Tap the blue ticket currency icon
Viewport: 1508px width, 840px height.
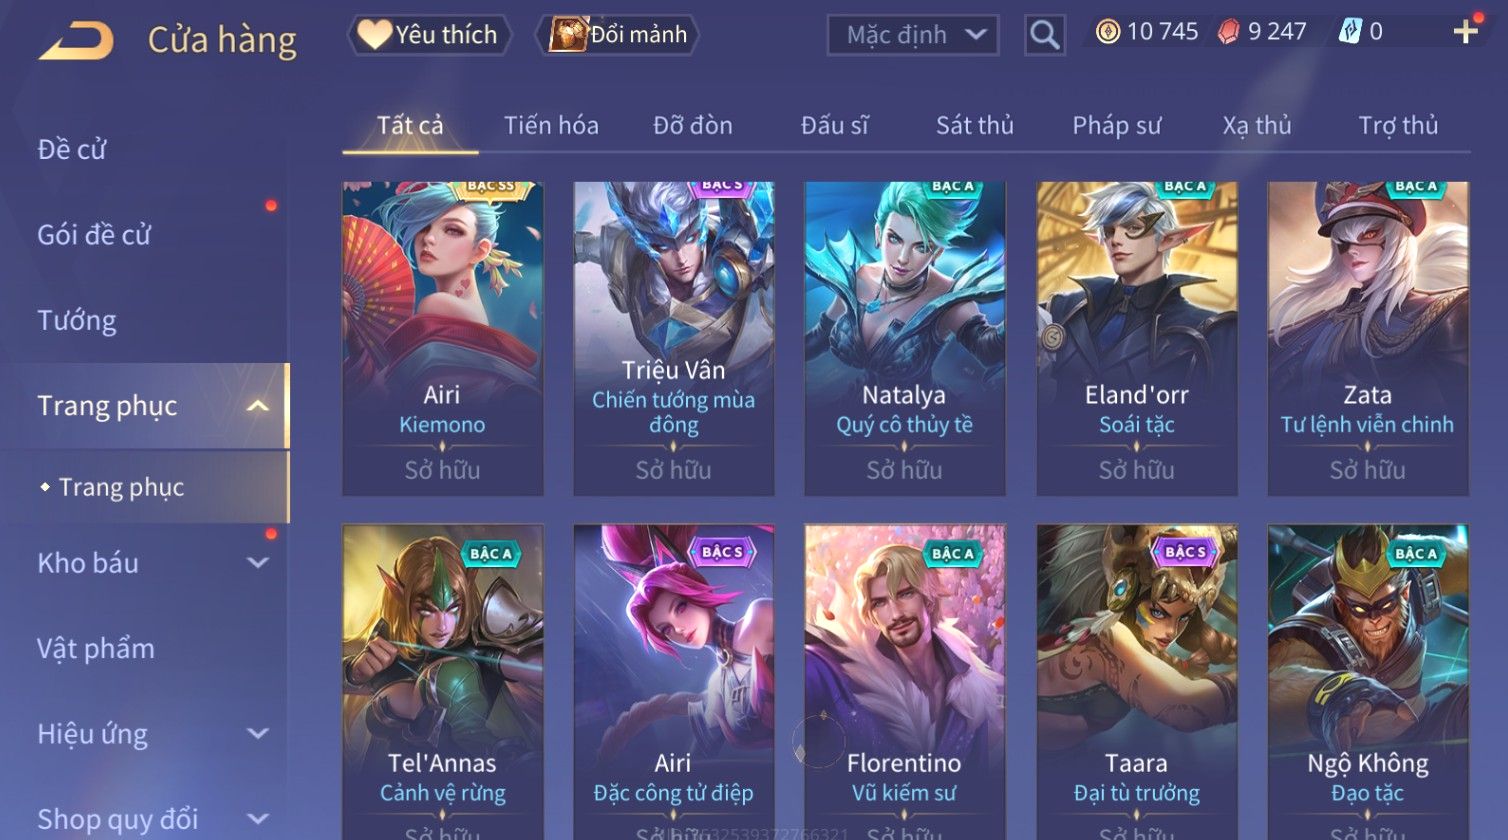click(1350, 32)
